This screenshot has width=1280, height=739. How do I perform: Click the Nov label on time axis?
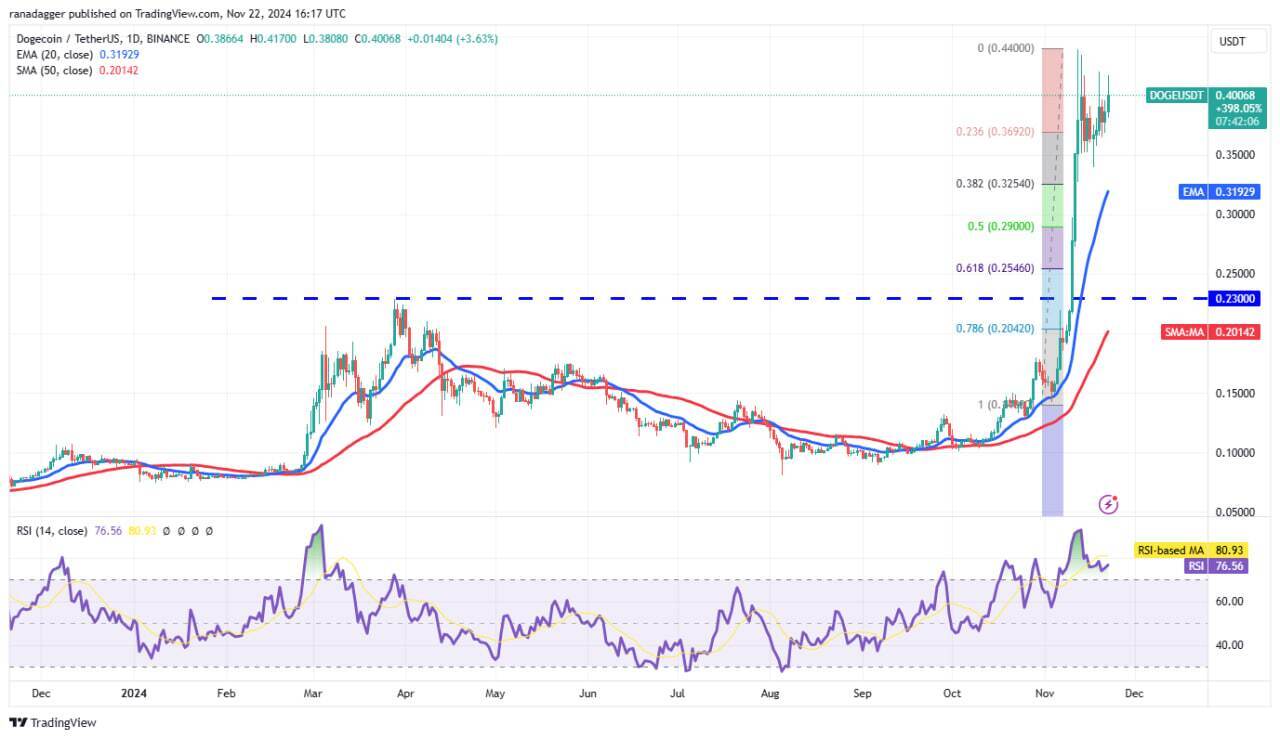coord(1045,692)
